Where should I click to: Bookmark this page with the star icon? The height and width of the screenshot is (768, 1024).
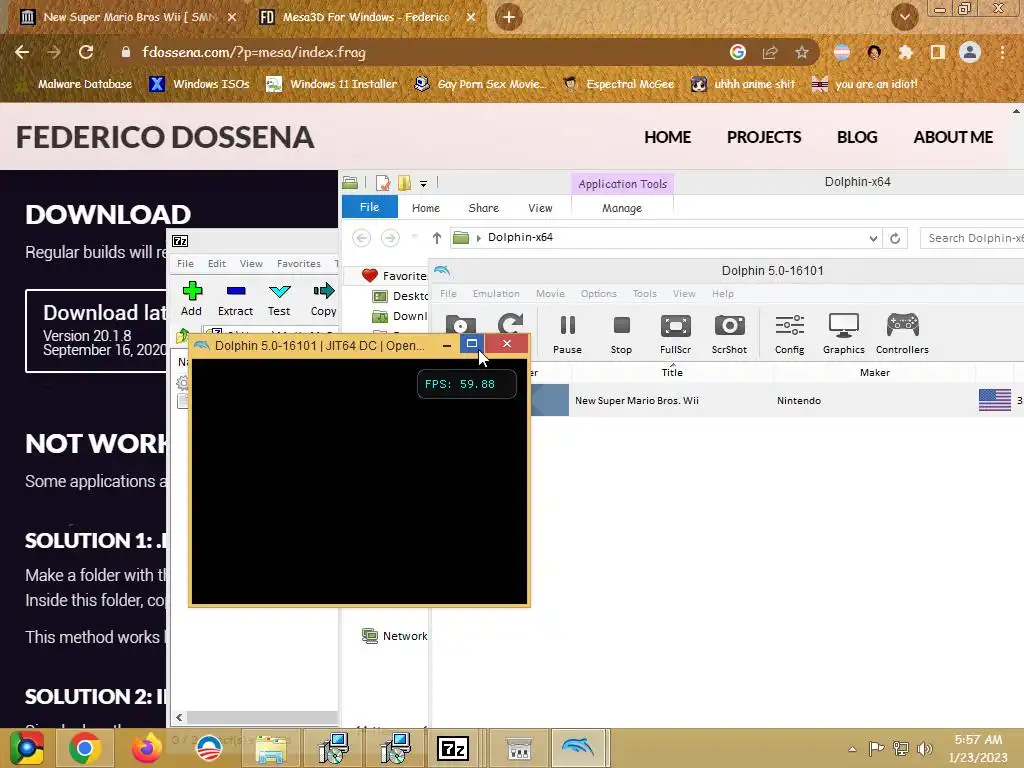pos(802,52)
